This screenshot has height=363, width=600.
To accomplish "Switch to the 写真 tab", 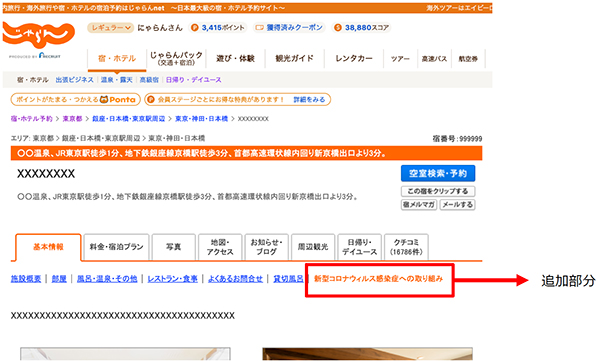I will pos(174,247).
